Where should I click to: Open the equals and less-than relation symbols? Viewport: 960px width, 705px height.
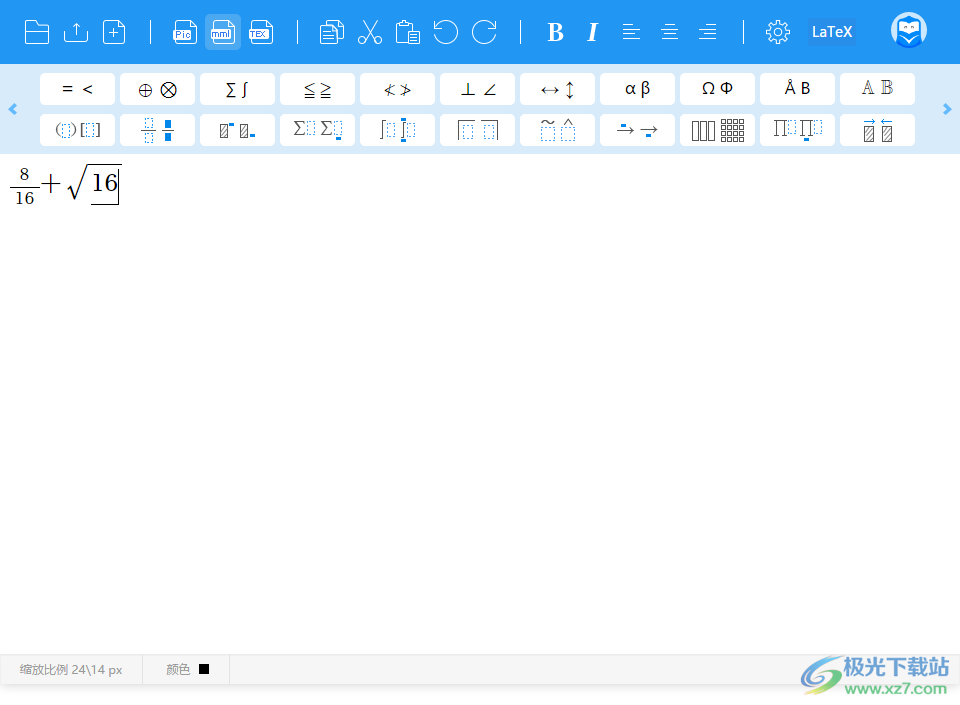(77, 89)
